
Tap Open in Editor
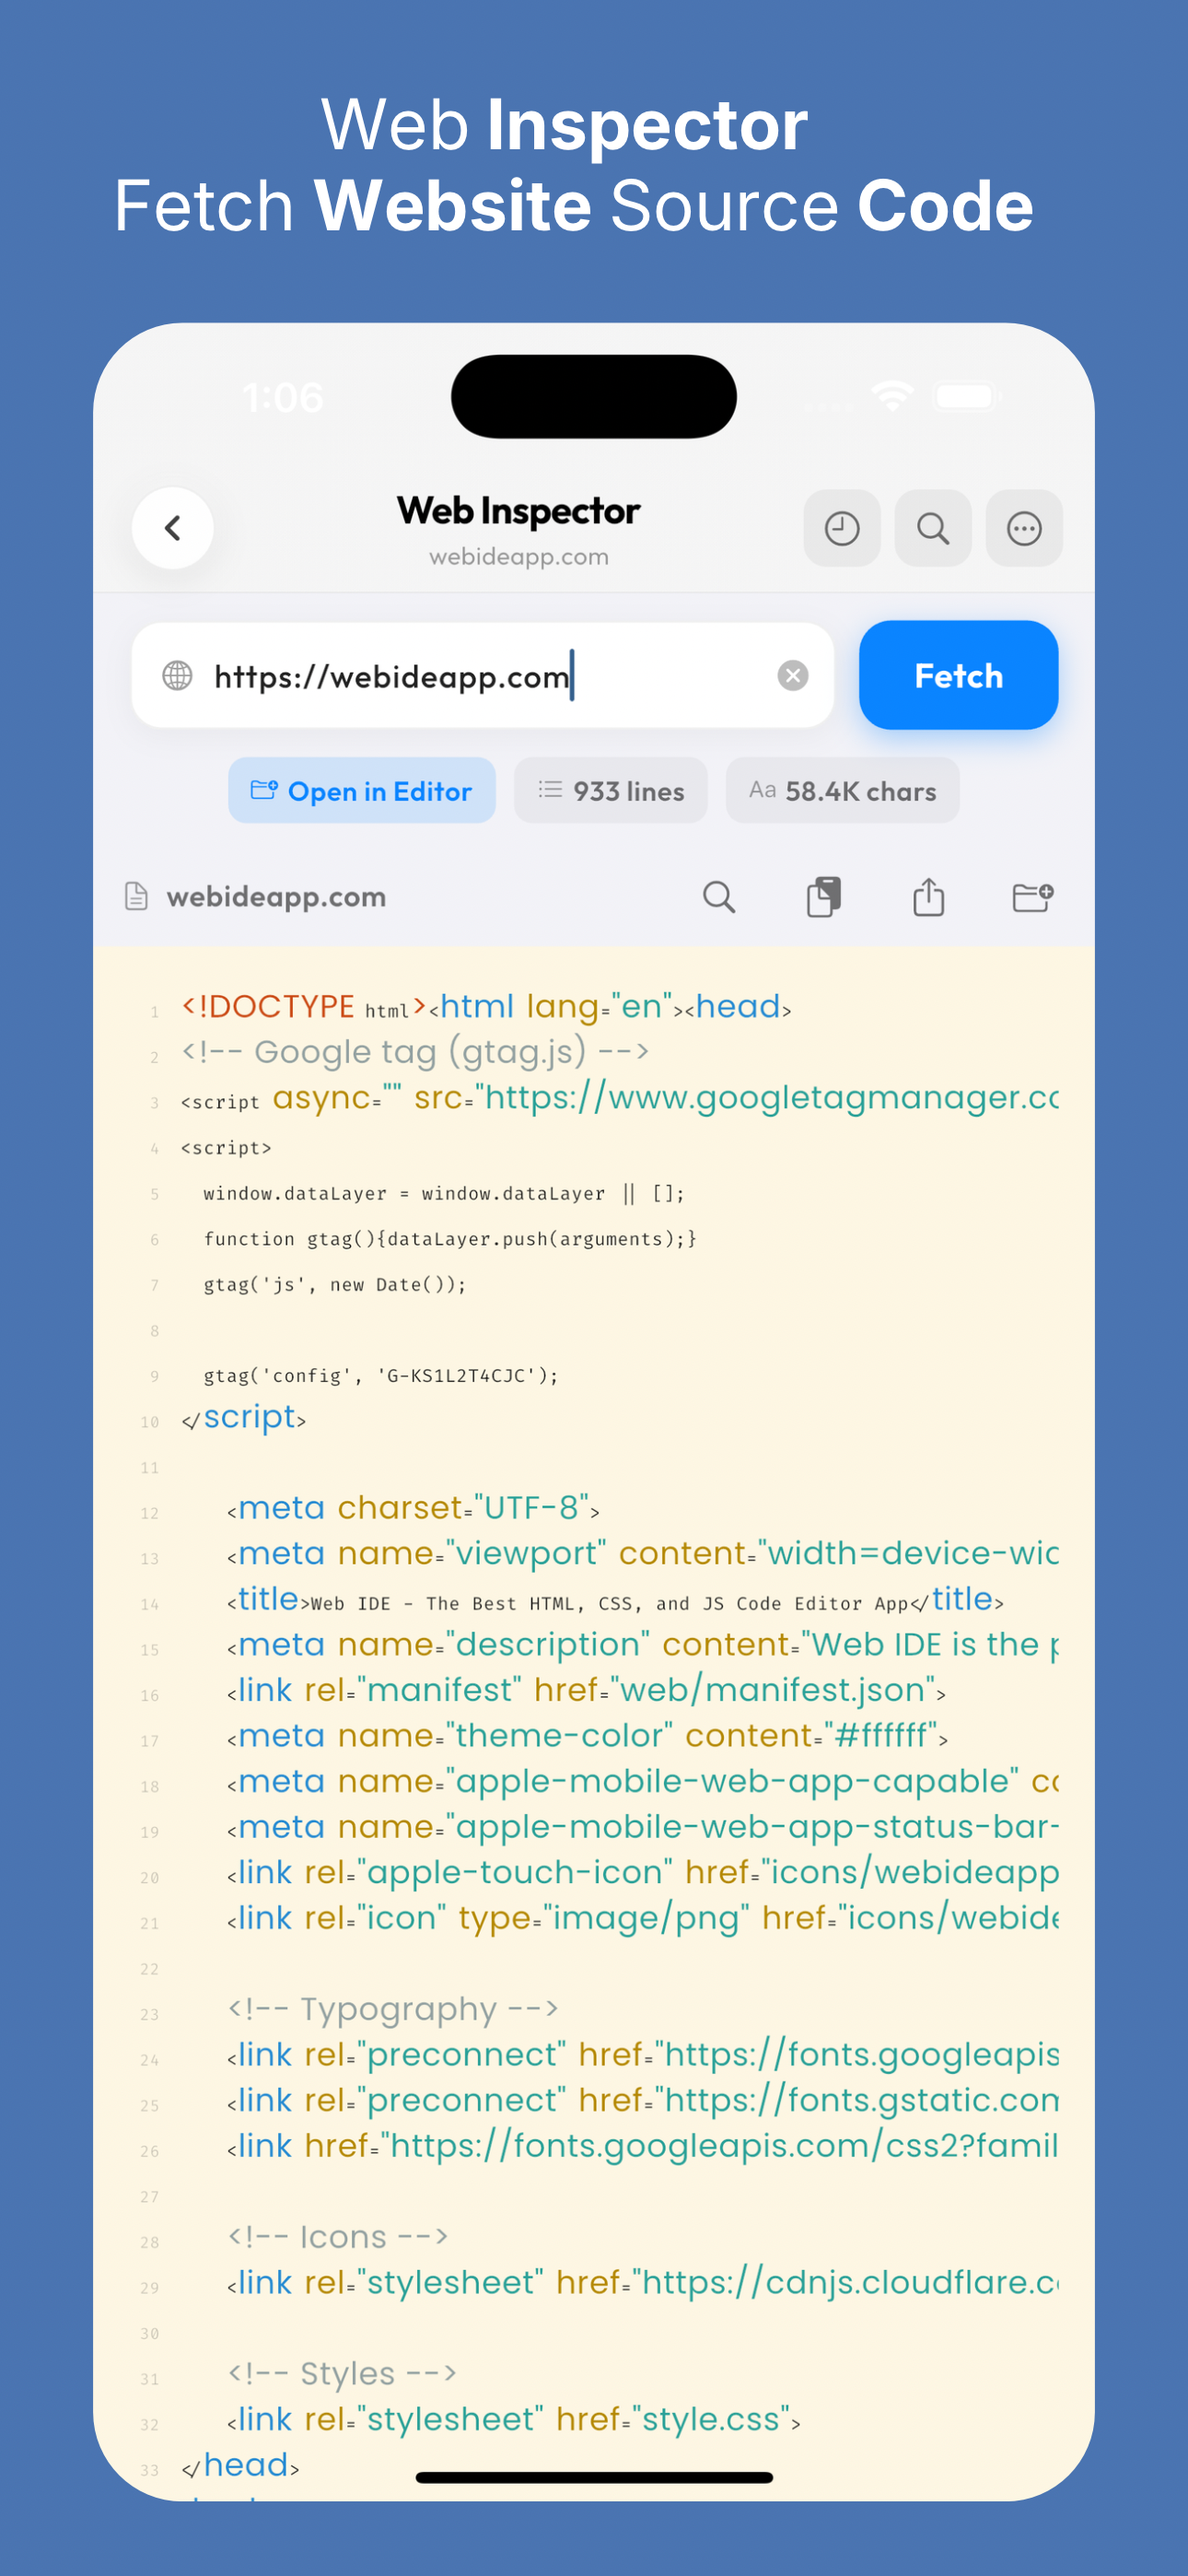point(362,791)
